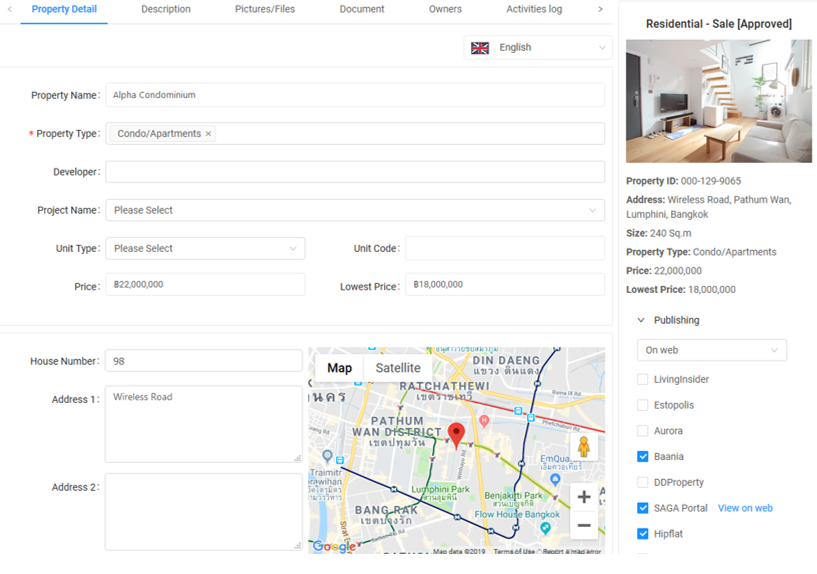817x574 pixels.
Task: Switch map to Satellite view
Action: [398, 368]
